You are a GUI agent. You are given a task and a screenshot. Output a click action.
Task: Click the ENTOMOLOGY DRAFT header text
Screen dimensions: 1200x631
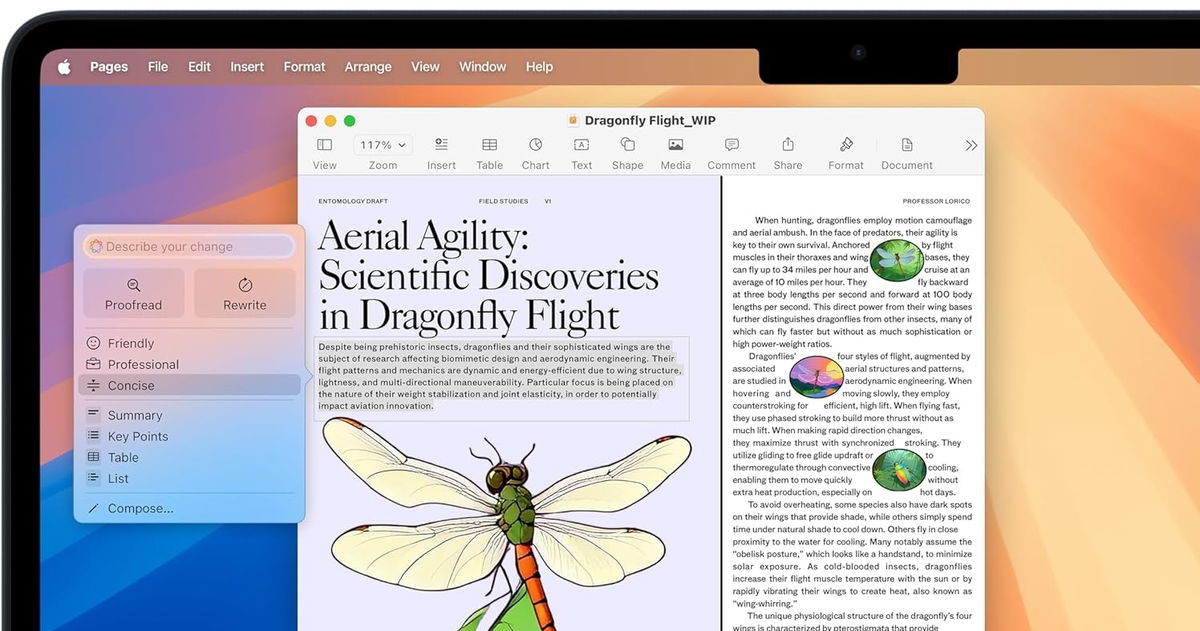point(353,201)
